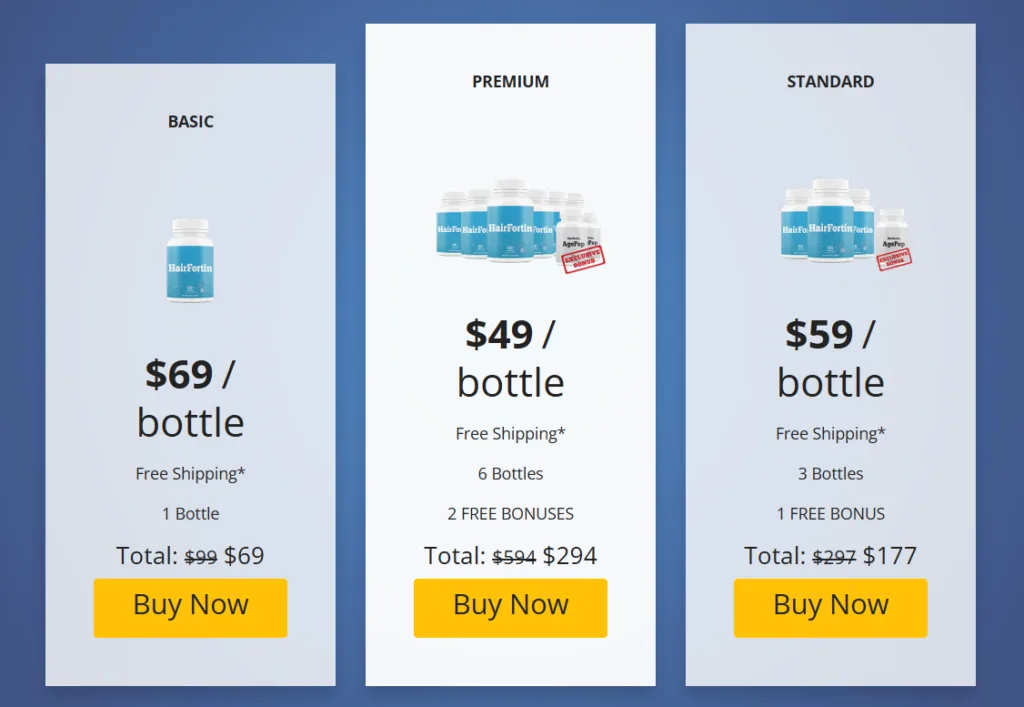Click the single HairFortin bottle in Basic plan
The width and height of the screenshot is (1024, 707).
(190, 258)
